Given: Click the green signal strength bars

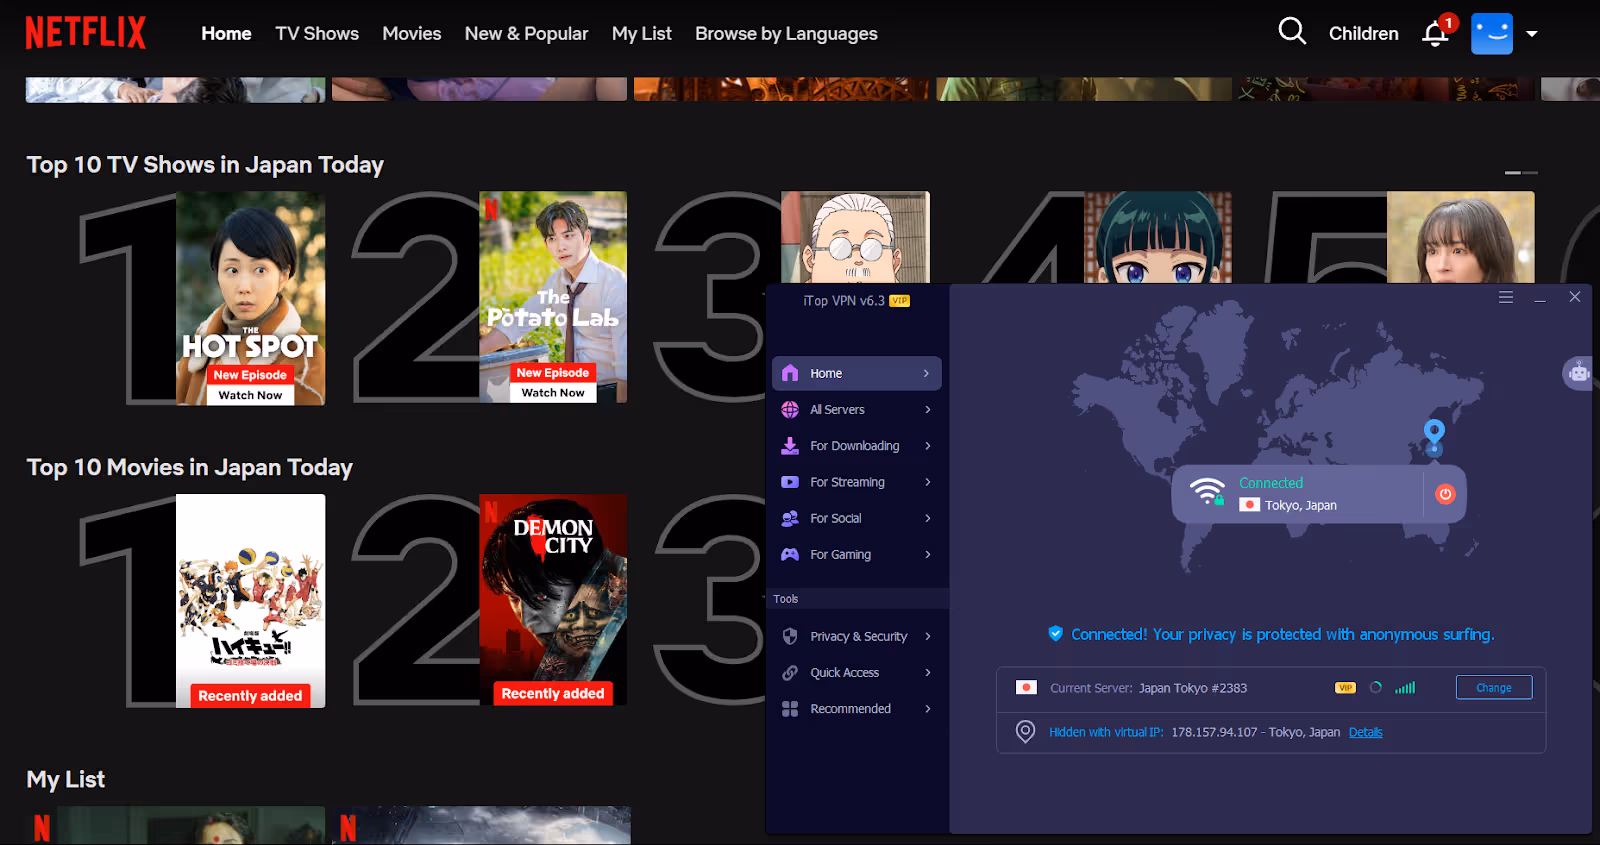Looking at the screenshot, I should 1405,688.
